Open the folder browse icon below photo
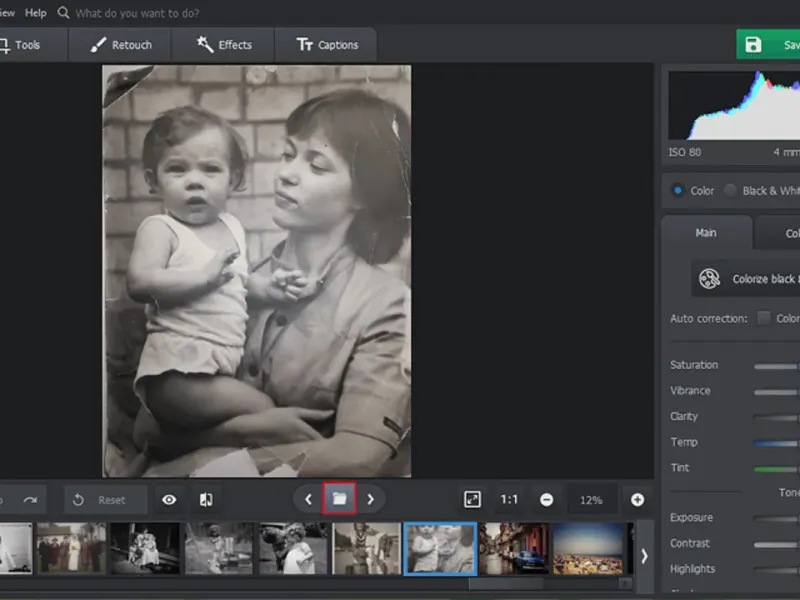Screen dimensions: 800x600 (339, 499)
